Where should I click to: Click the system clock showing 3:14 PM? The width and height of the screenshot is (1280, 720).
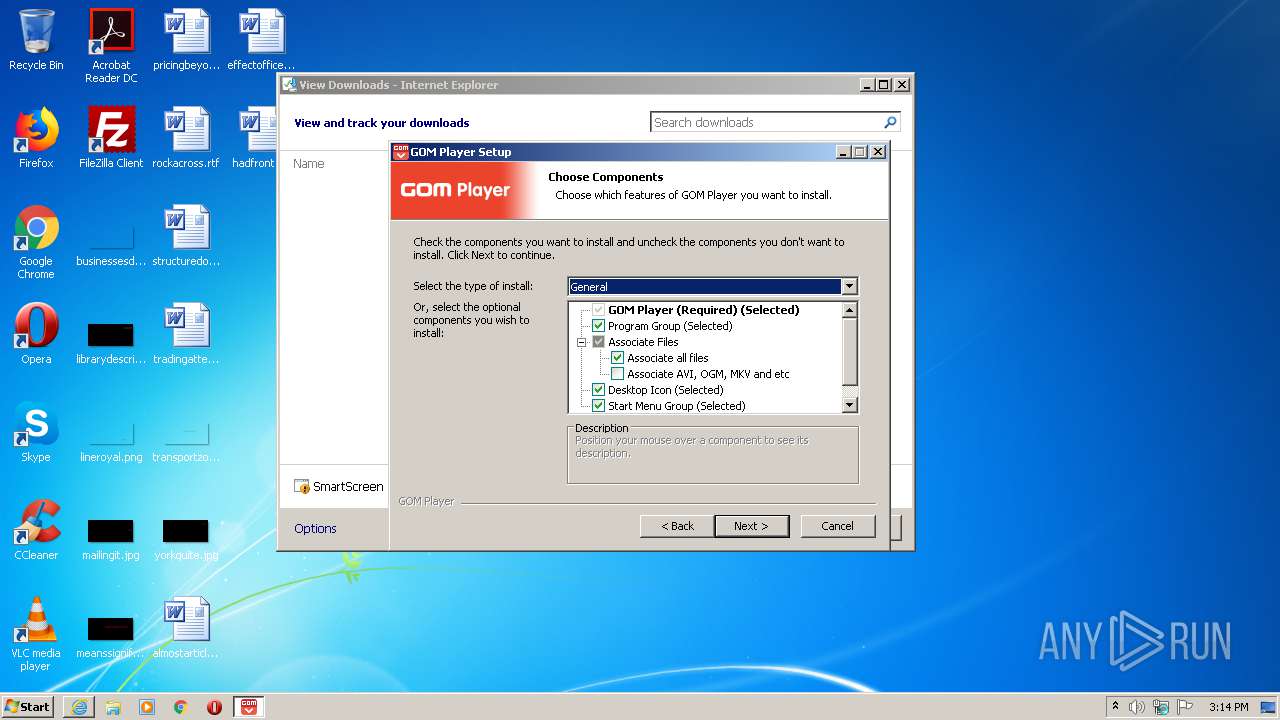tap(1228, 707)
